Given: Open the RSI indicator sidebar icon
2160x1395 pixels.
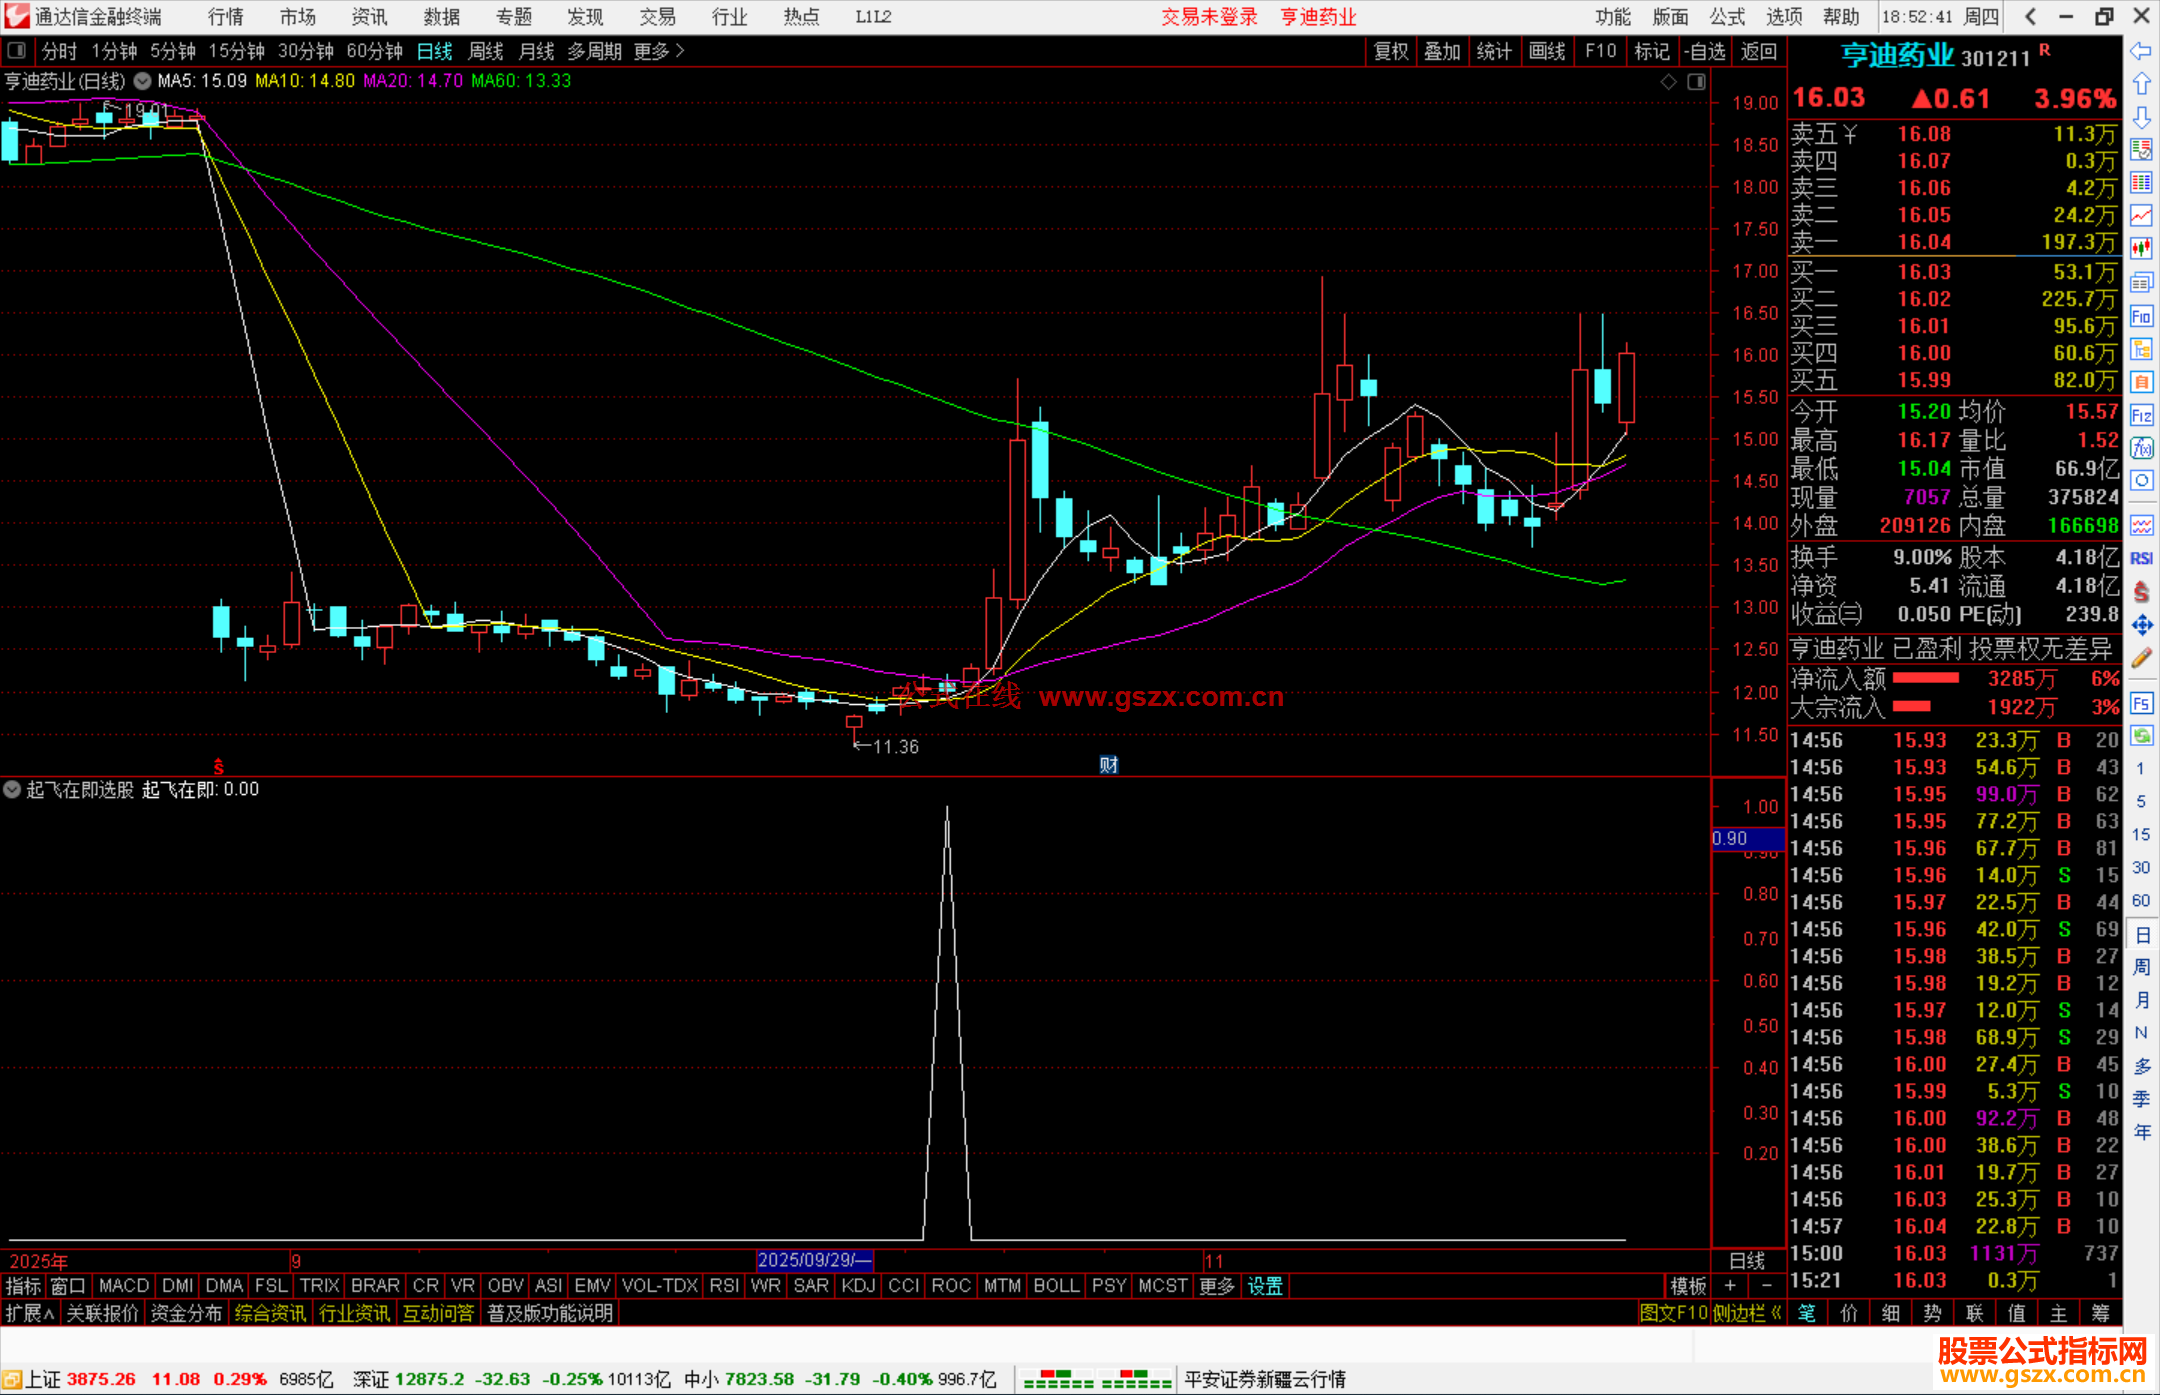Looking at the screenshot, I should 2141,558.
